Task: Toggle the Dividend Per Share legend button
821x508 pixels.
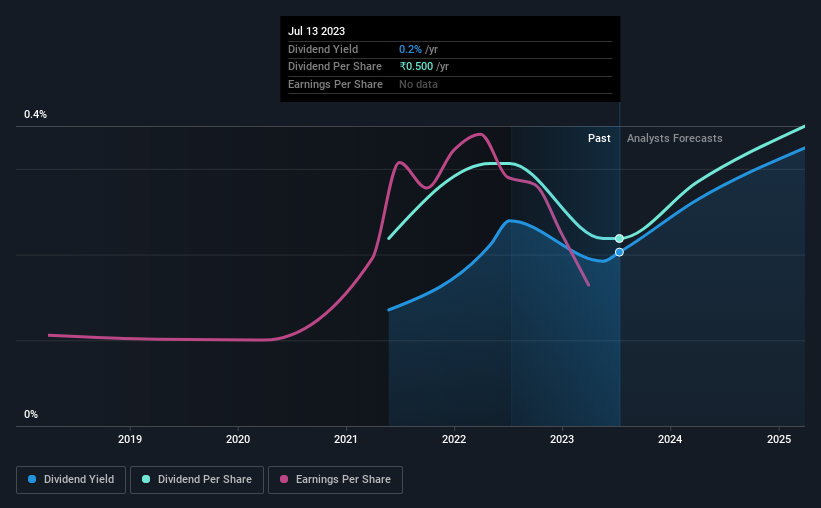Action: click(197, 480)
